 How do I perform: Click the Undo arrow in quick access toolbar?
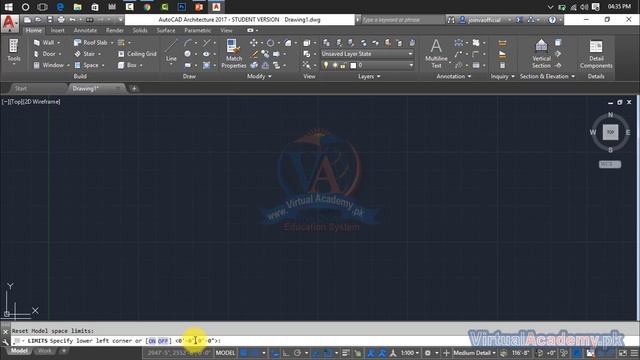click(x=72, y=20)
